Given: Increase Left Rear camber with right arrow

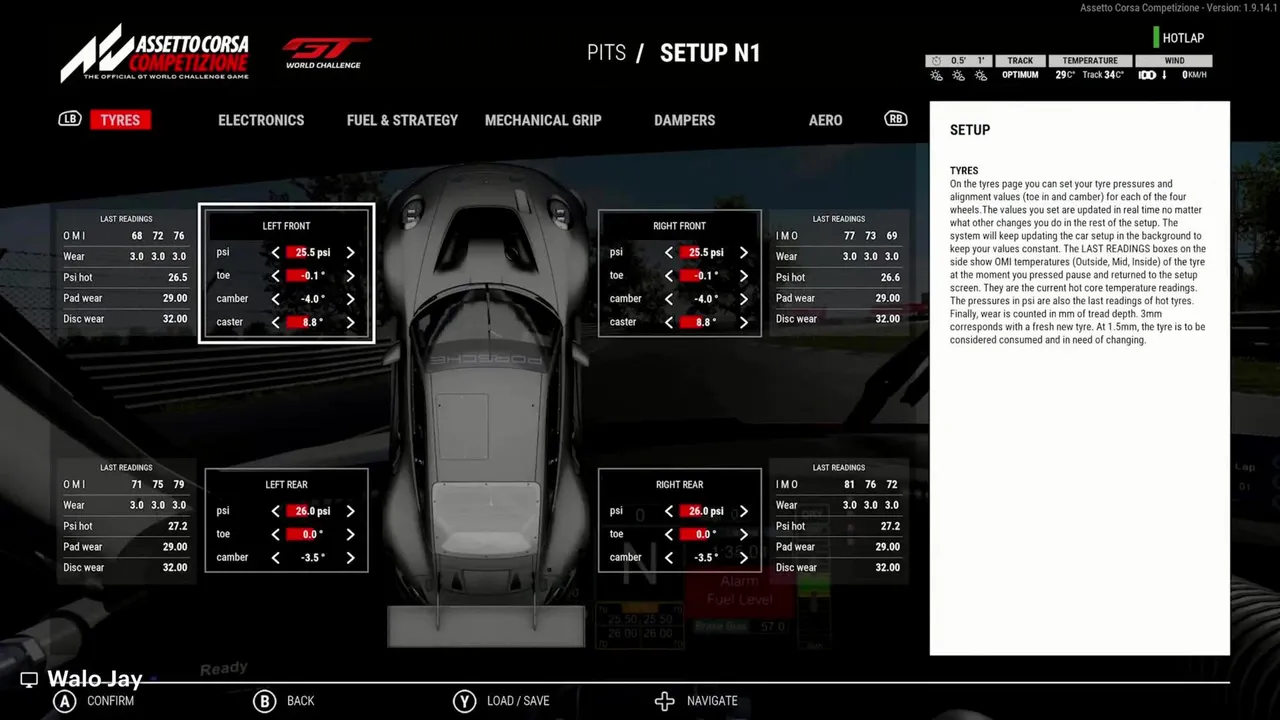Looking at the screenshot, I should (x=350, y=557).
